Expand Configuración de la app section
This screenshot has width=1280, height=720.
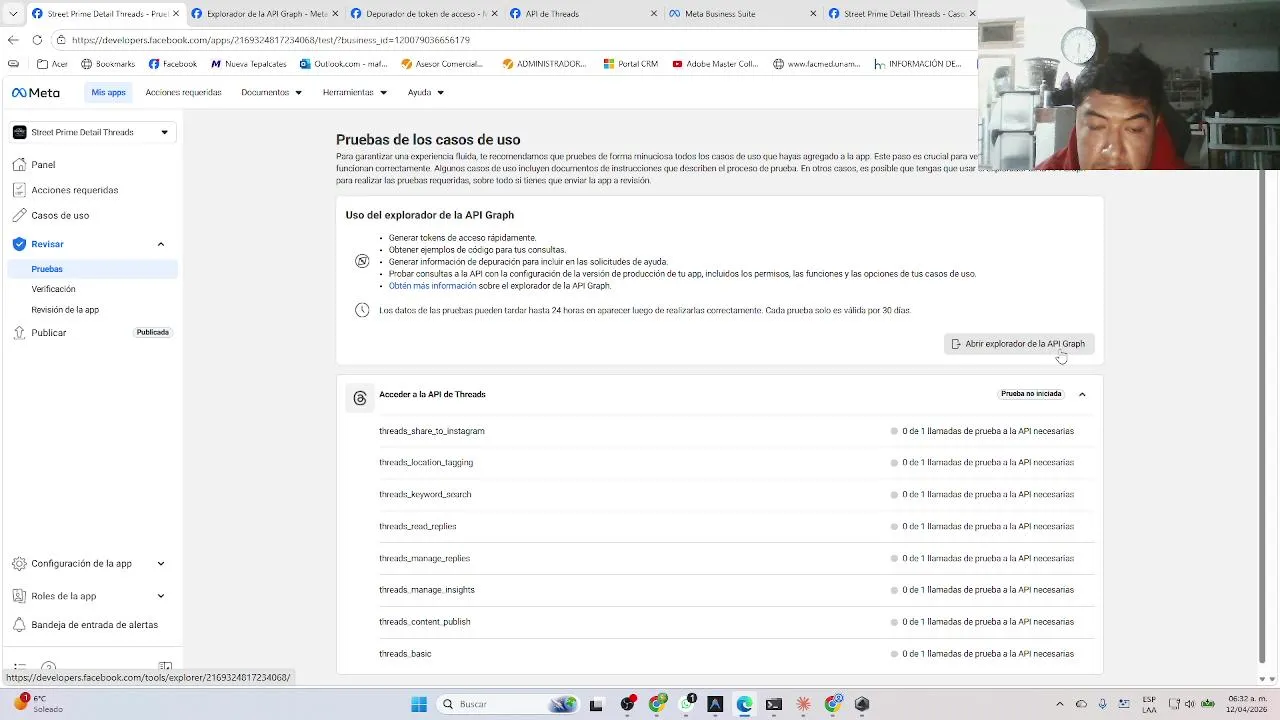point(161,563)
